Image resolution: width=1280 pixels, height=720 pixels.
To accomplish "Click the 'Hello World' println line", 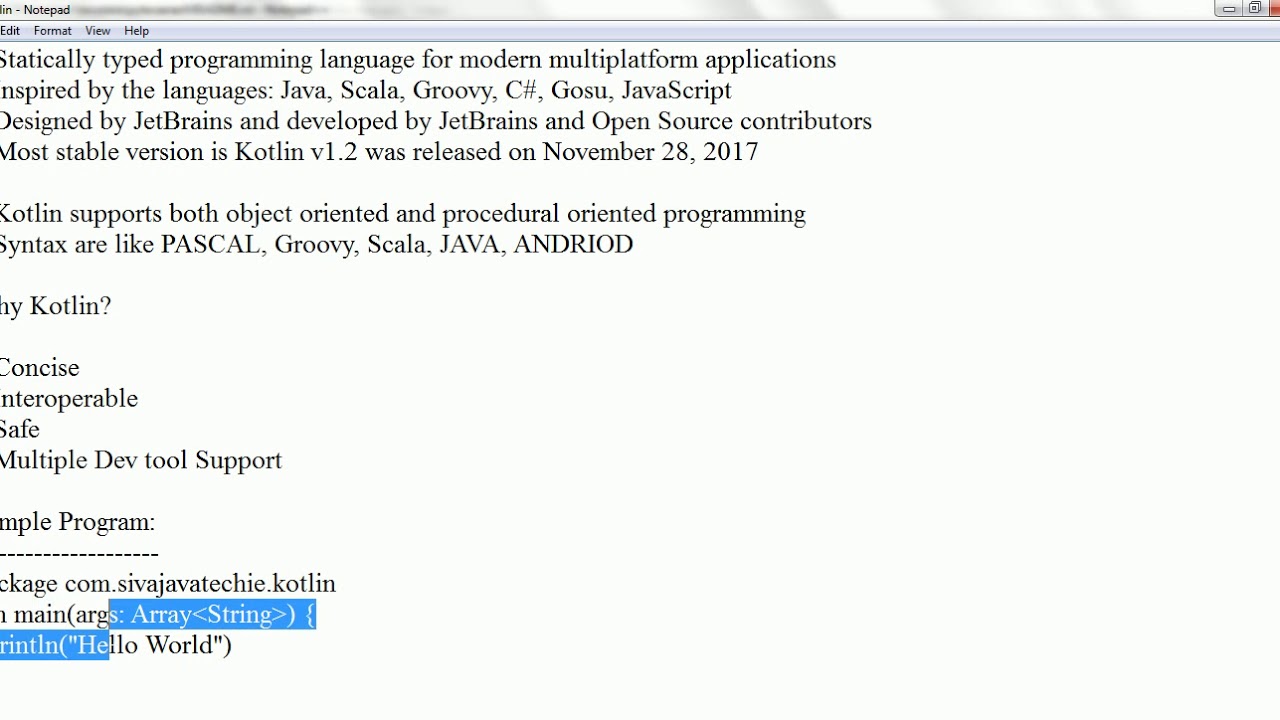I will tap(116, 646).
